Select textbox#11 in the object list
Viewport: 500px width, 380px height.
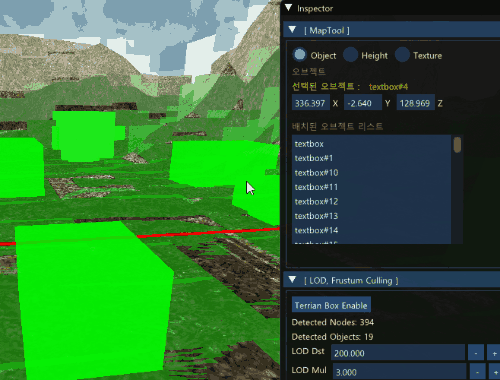coord(372,187)
